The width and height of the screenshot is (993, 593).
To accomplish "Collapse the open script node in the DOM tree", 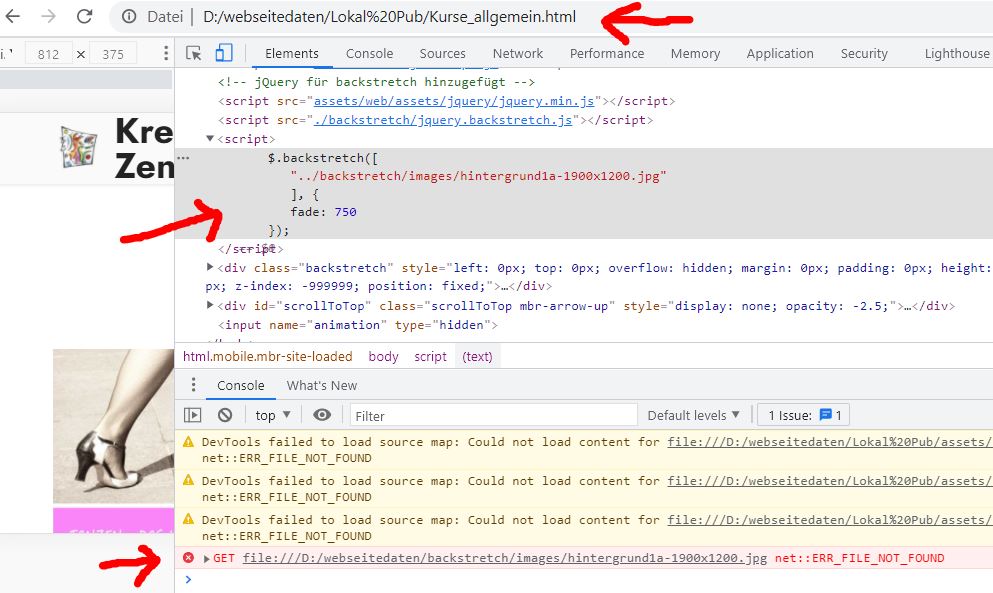I will pyautogui.click(x=210, y=139).
